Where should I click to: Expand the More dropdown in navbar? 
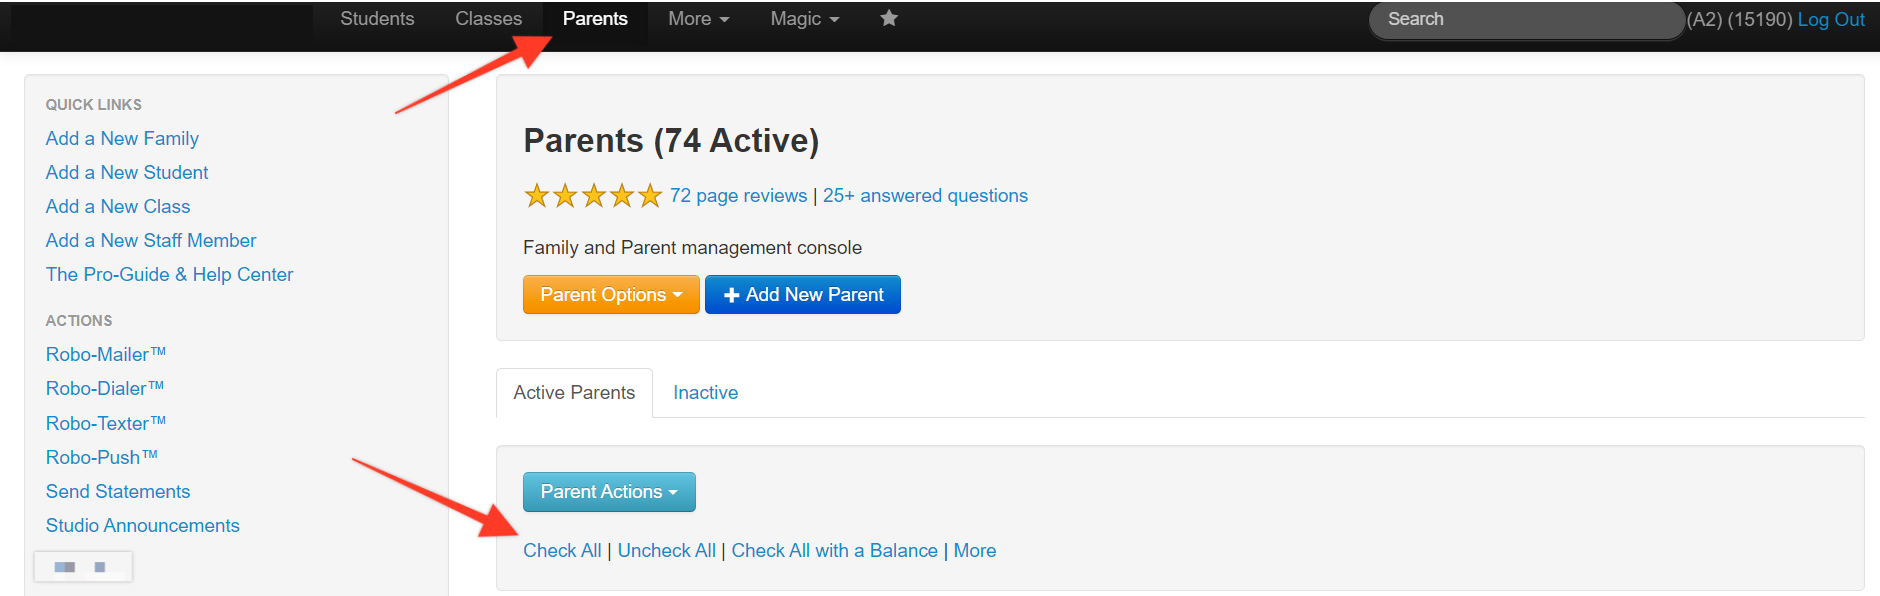click(x=699, y=19)
